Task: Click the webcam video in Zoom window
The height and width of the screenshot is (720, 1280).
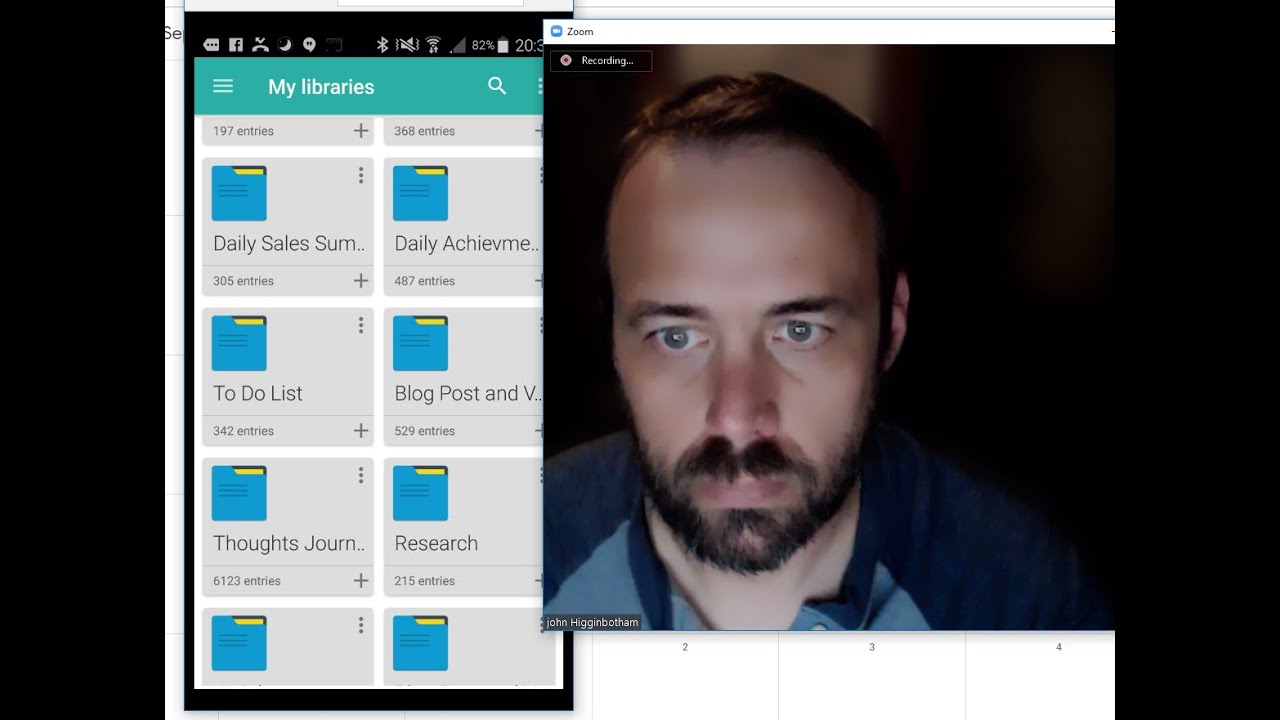Action: tap(829, 337)
